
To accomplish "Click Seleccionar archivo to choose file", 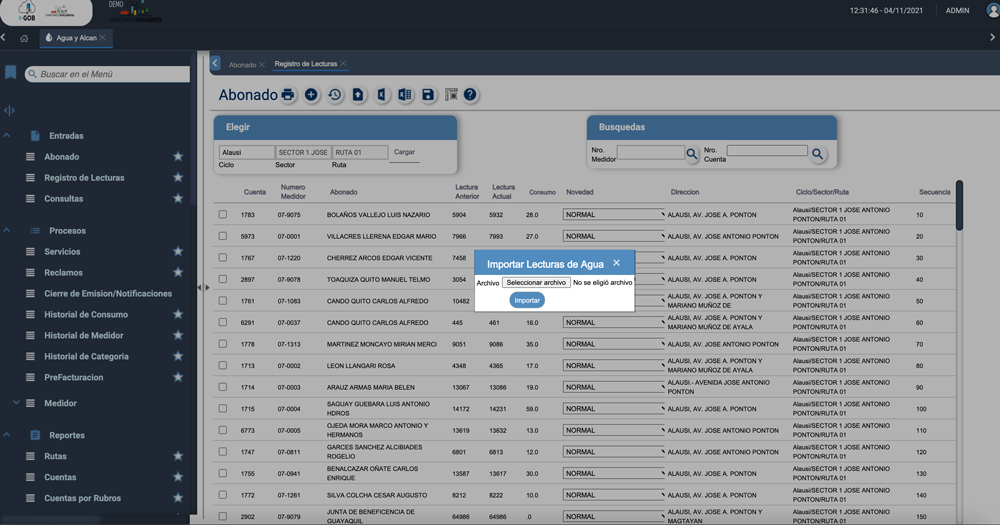I will click(x=535, y=283).
